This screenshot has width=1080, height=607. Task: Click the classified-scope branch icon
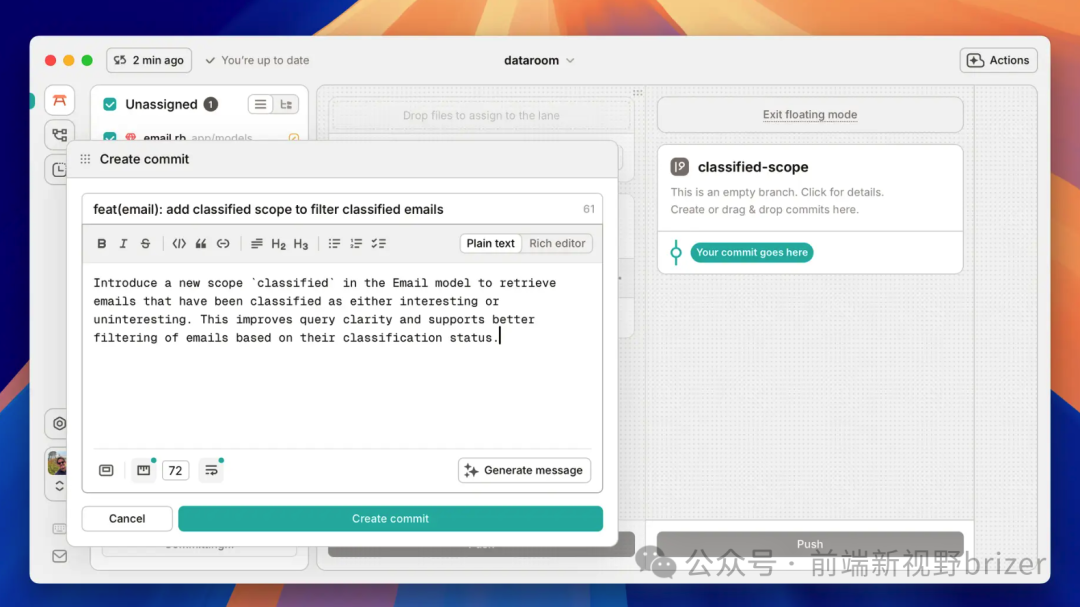click(x=679, y=167)
